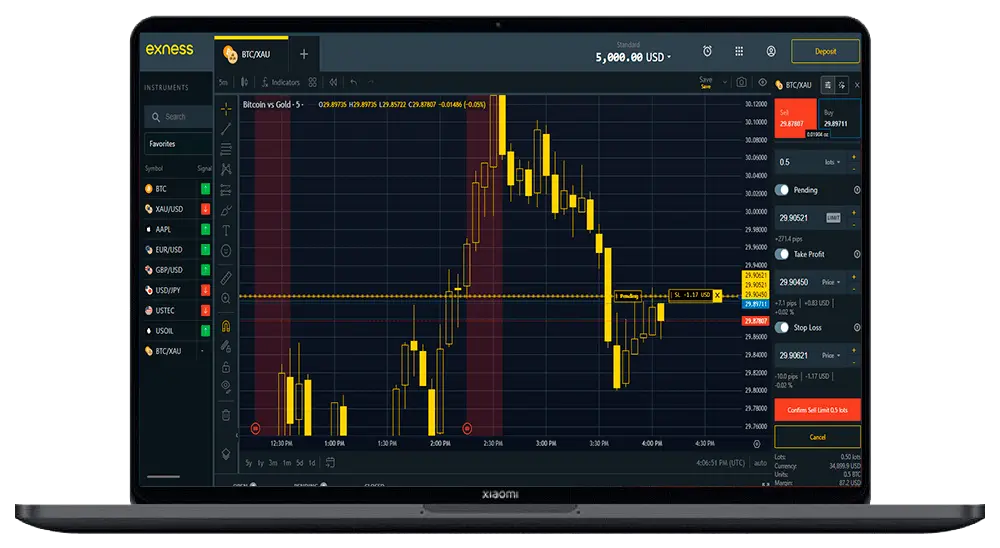
Task: Click Confirm Sell Limit 0.5 lots
Action: (x=817, y=410)
